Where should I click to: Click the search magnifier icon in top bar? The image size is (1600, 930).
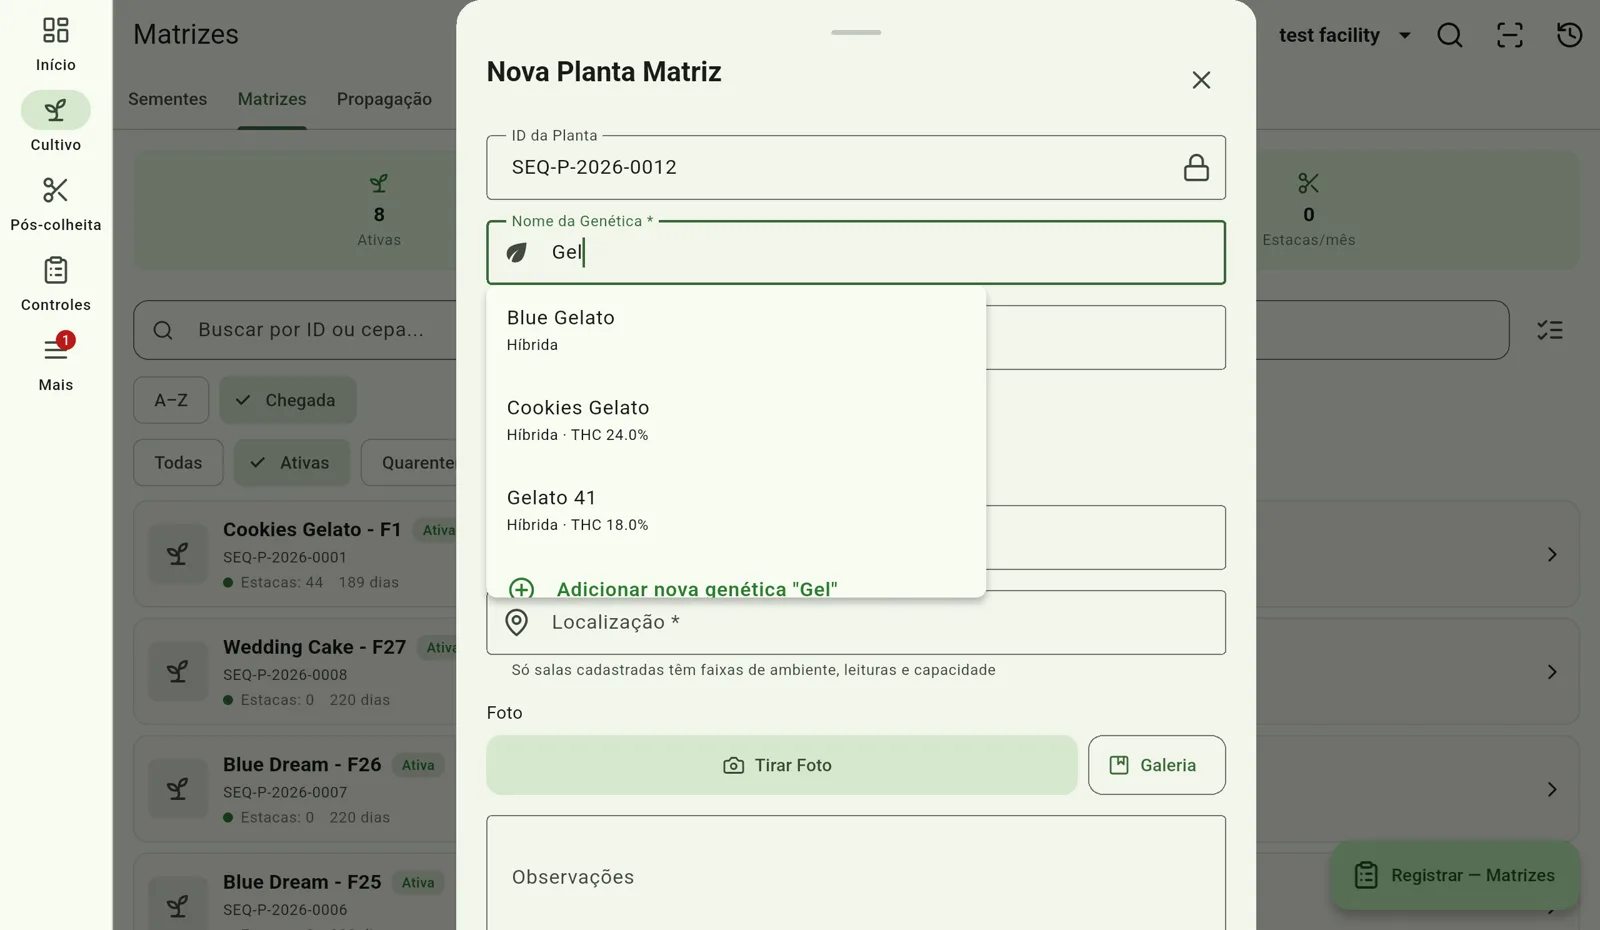pyautogui.click(x=1449, y=35)
